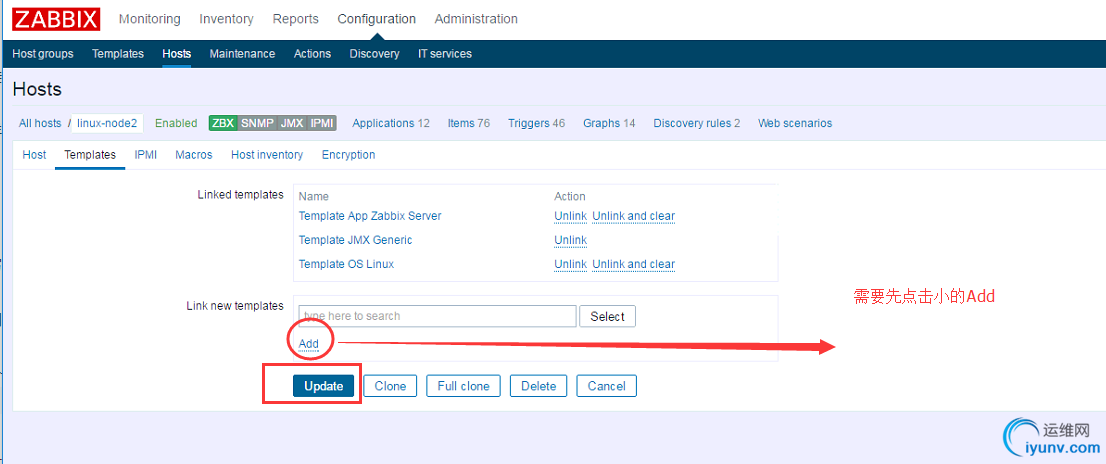Click the JMX availability badge
1106x464 pixels.
point(292,123)
